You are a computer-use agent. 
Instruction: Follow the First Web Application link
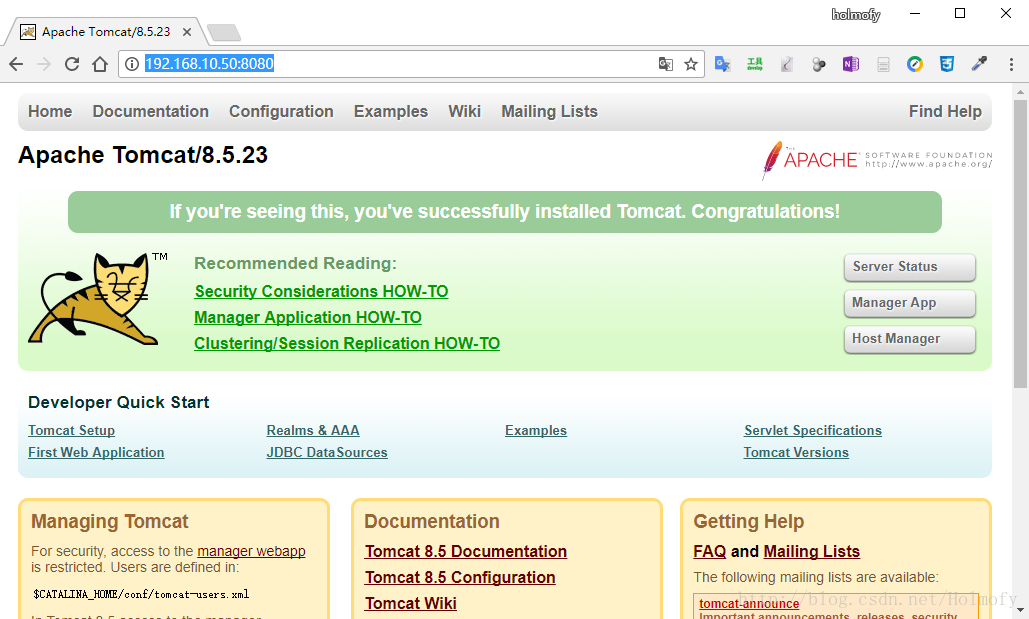click(x=96, y=452)
